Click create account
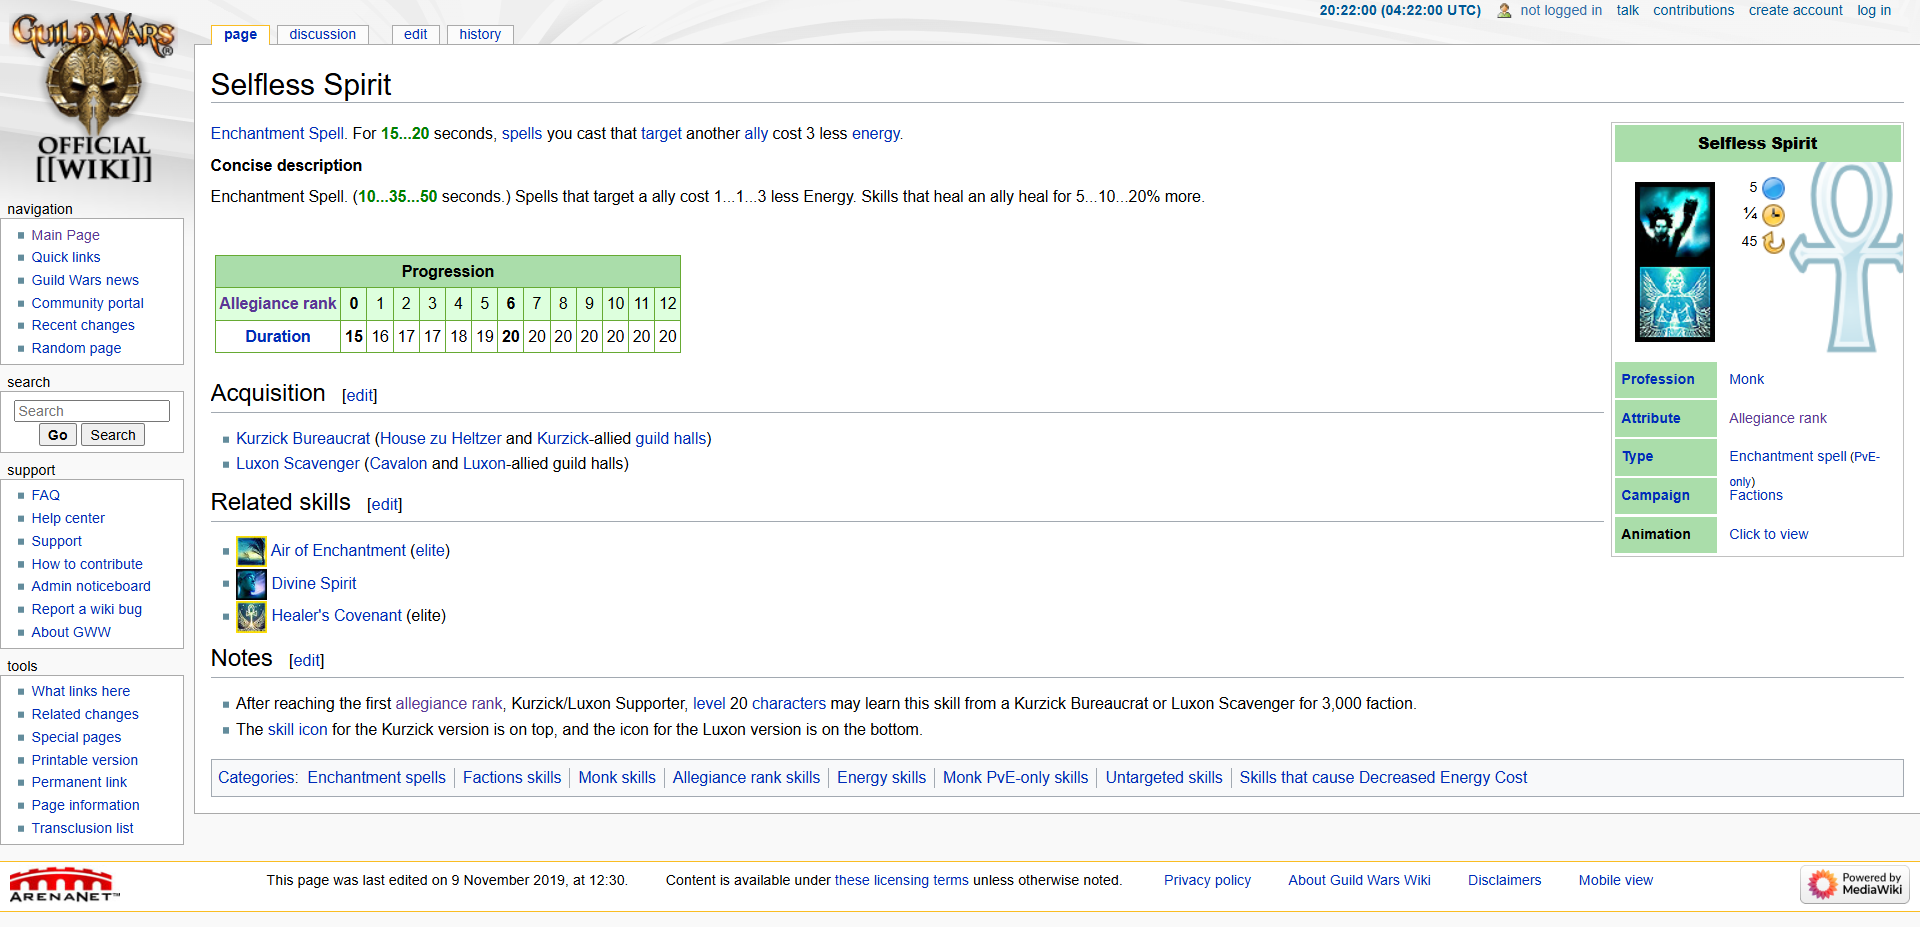Viewport: 1920px width, 927px height. pos(1795,10)
